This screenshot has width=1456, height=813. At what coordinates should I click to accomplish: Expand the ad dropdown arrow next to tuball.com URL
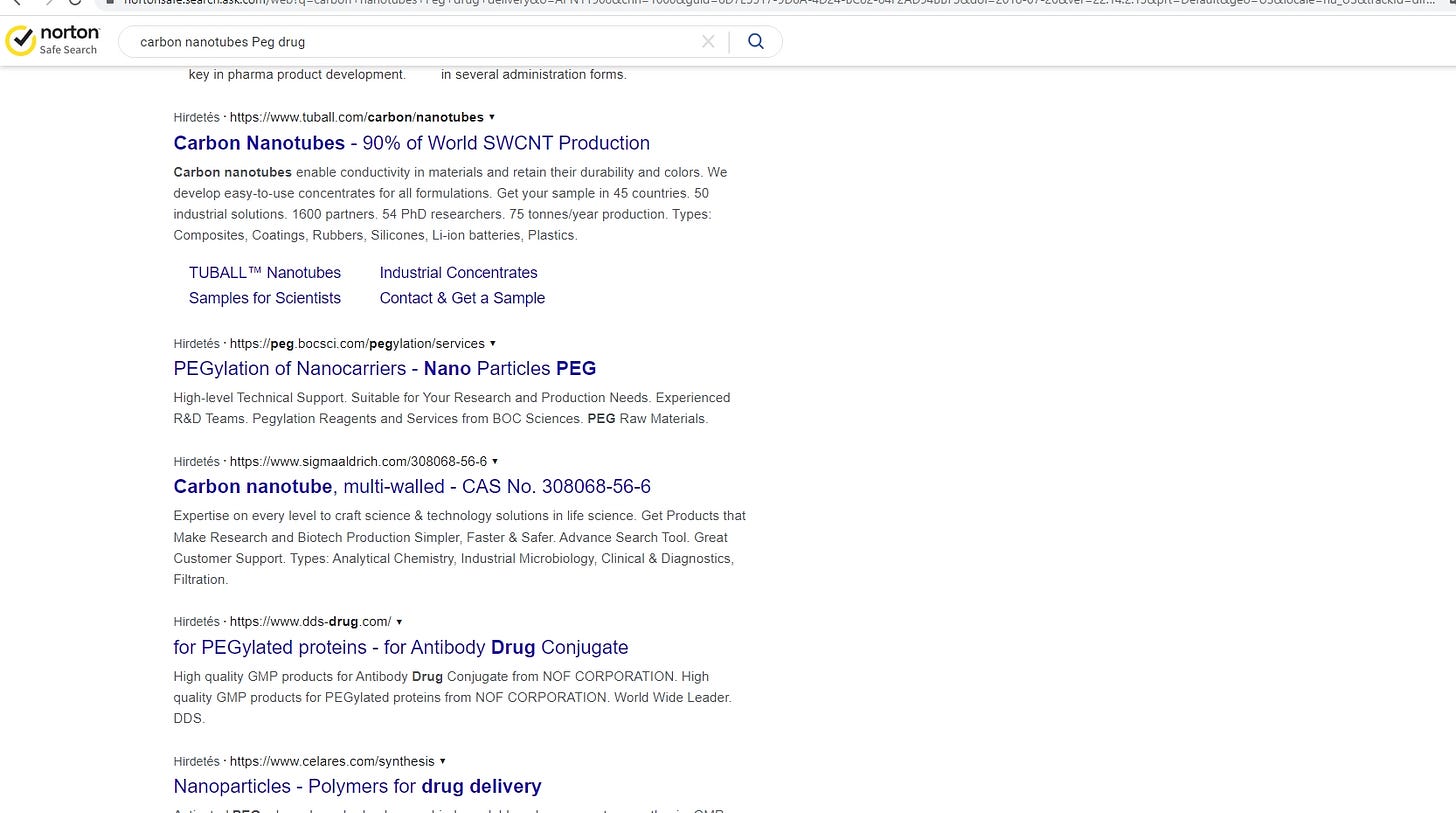(x=492, y=117)
